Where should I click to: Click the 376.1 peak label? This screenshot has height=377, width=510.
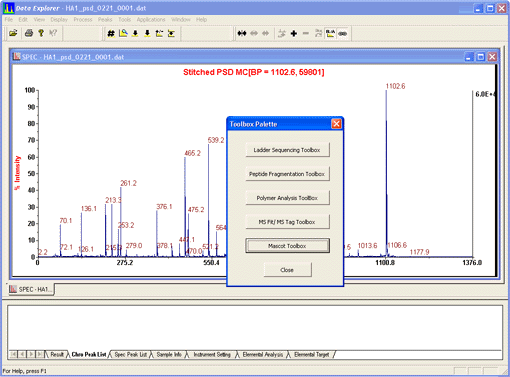[164, 207]
